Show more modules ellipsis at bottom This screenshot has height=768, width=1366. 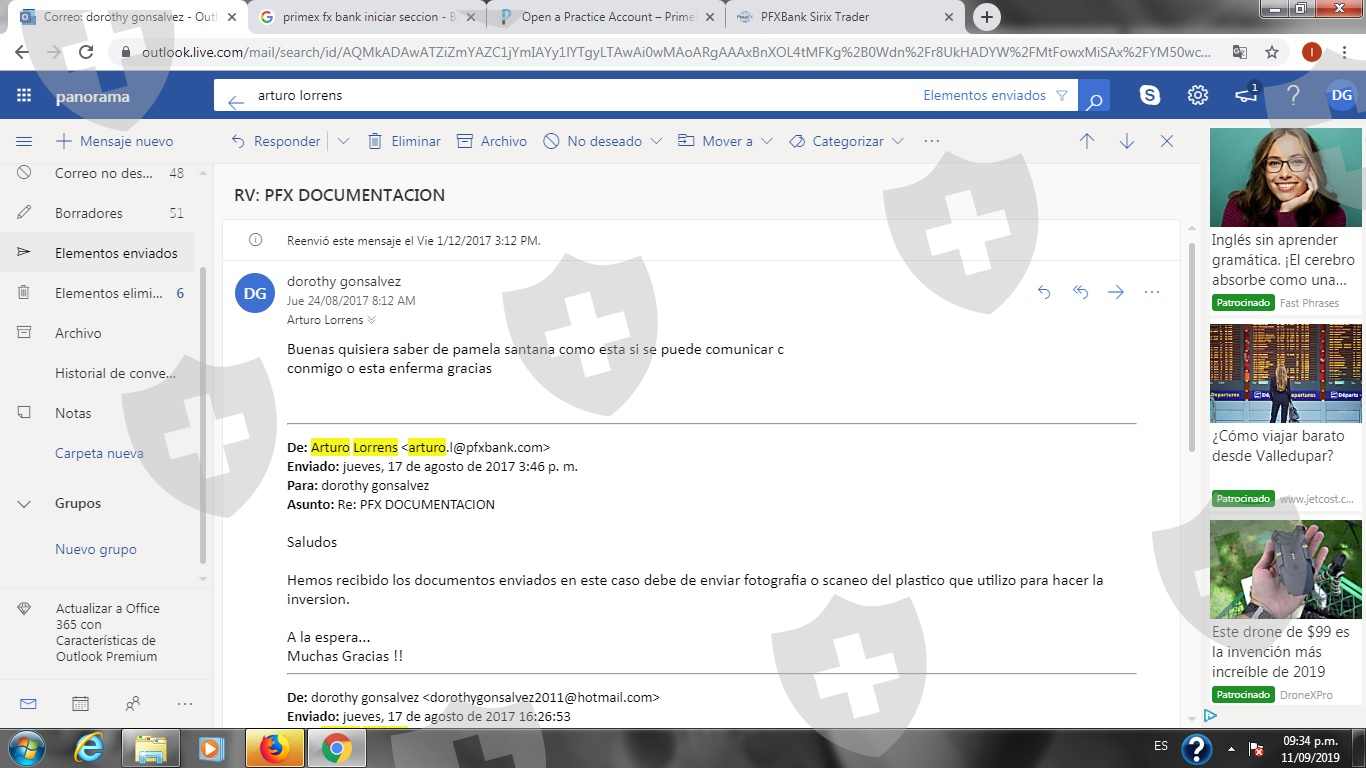coord(184,704)
